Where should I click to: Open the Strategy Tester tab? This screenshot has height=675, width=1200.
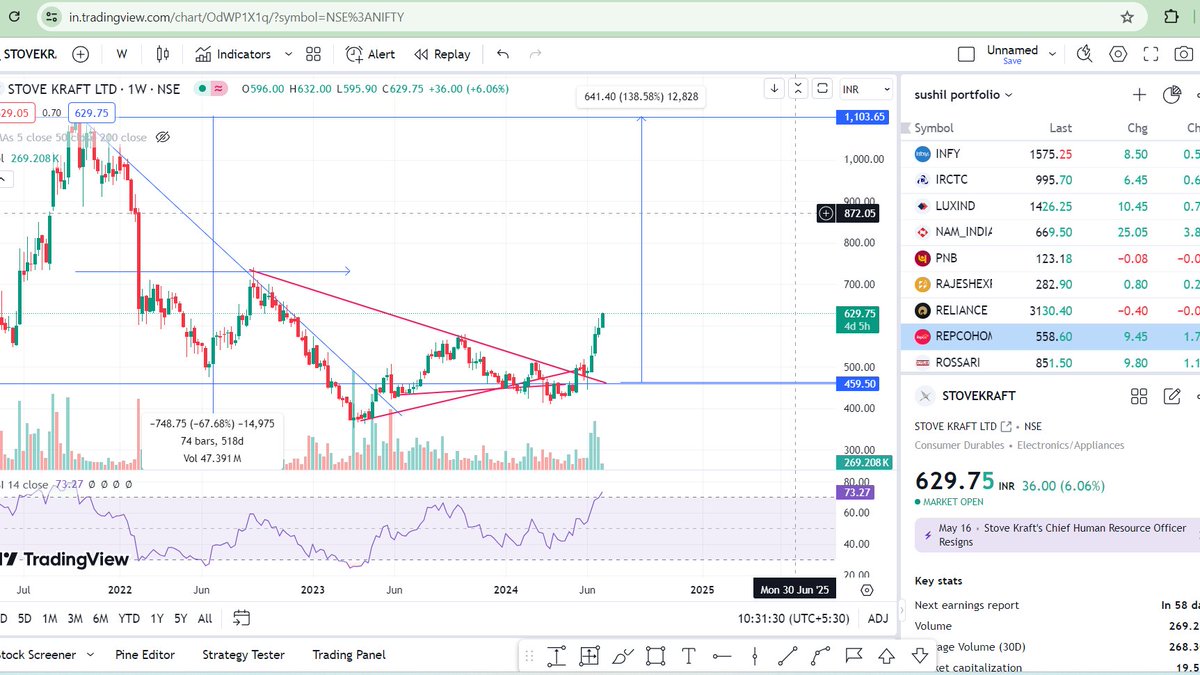243,655
